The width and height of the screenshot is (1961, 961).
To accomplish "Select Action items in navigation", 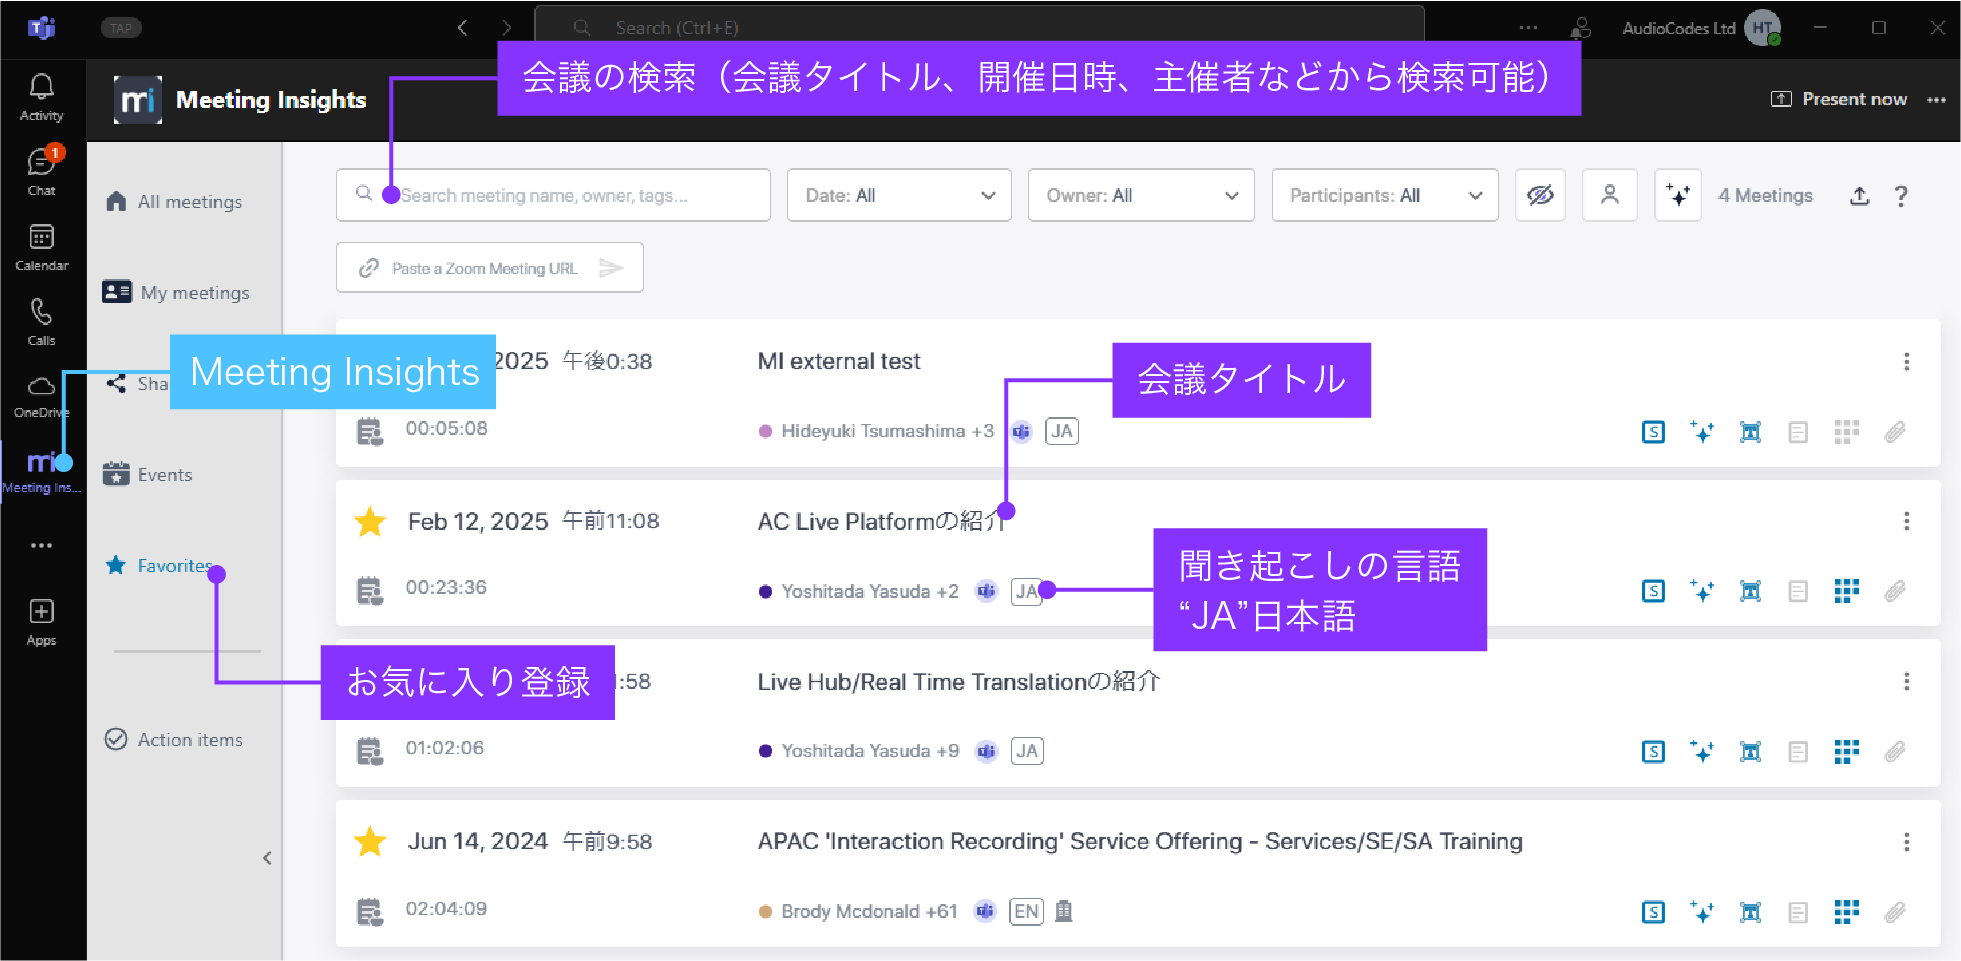I will (x=174, y=739).
